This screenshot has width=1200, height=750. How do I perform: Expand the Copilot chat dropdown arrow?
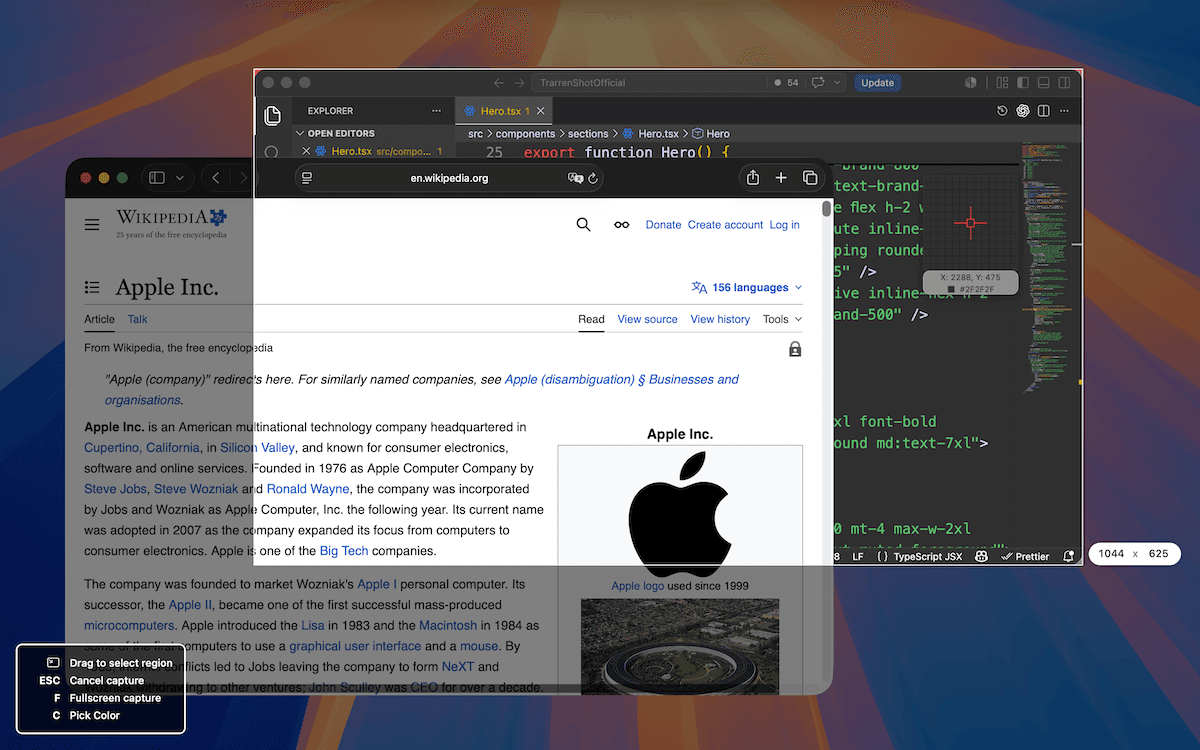click(x=837, y=83)
